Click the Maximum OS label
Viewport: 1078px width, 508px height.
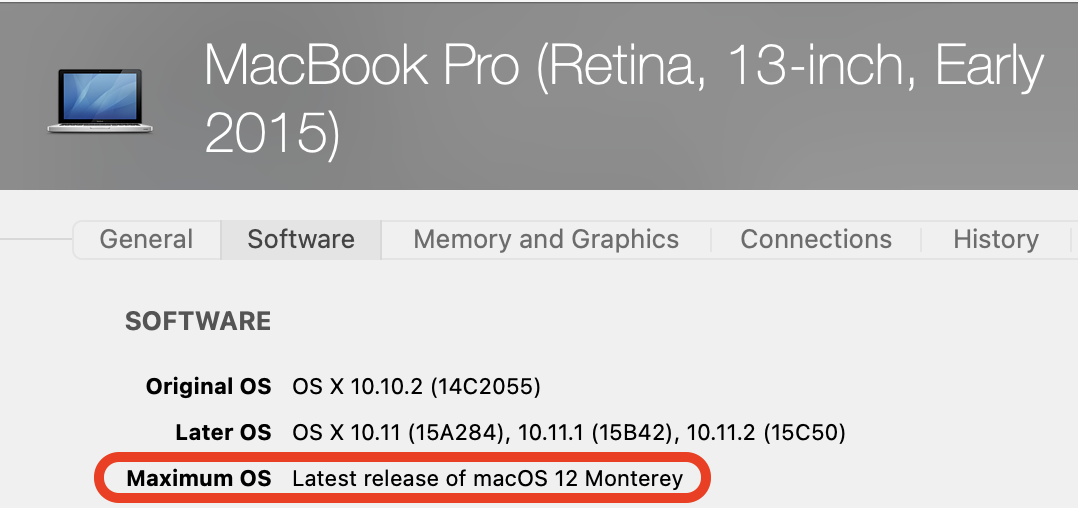coord(199,479)
